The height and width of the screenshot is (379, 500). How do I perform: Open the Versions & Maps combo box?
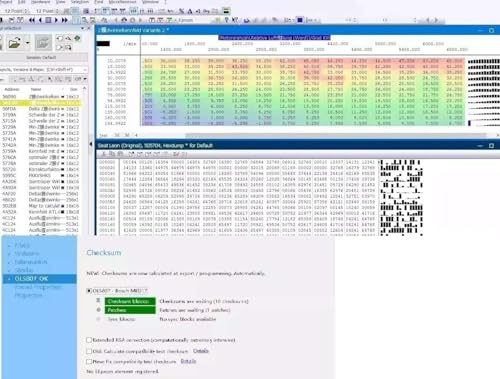tap(43, 69)
